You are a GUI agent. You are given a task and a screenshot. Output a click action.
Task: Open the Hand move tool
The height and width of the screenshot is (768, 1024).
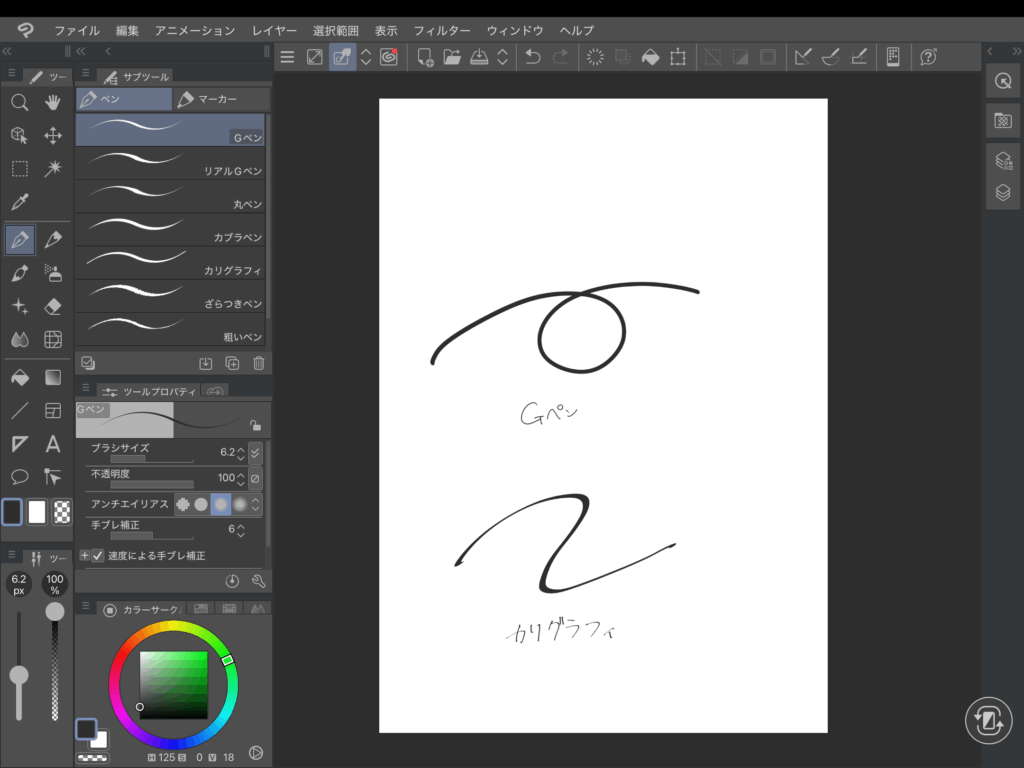point(54,102)
